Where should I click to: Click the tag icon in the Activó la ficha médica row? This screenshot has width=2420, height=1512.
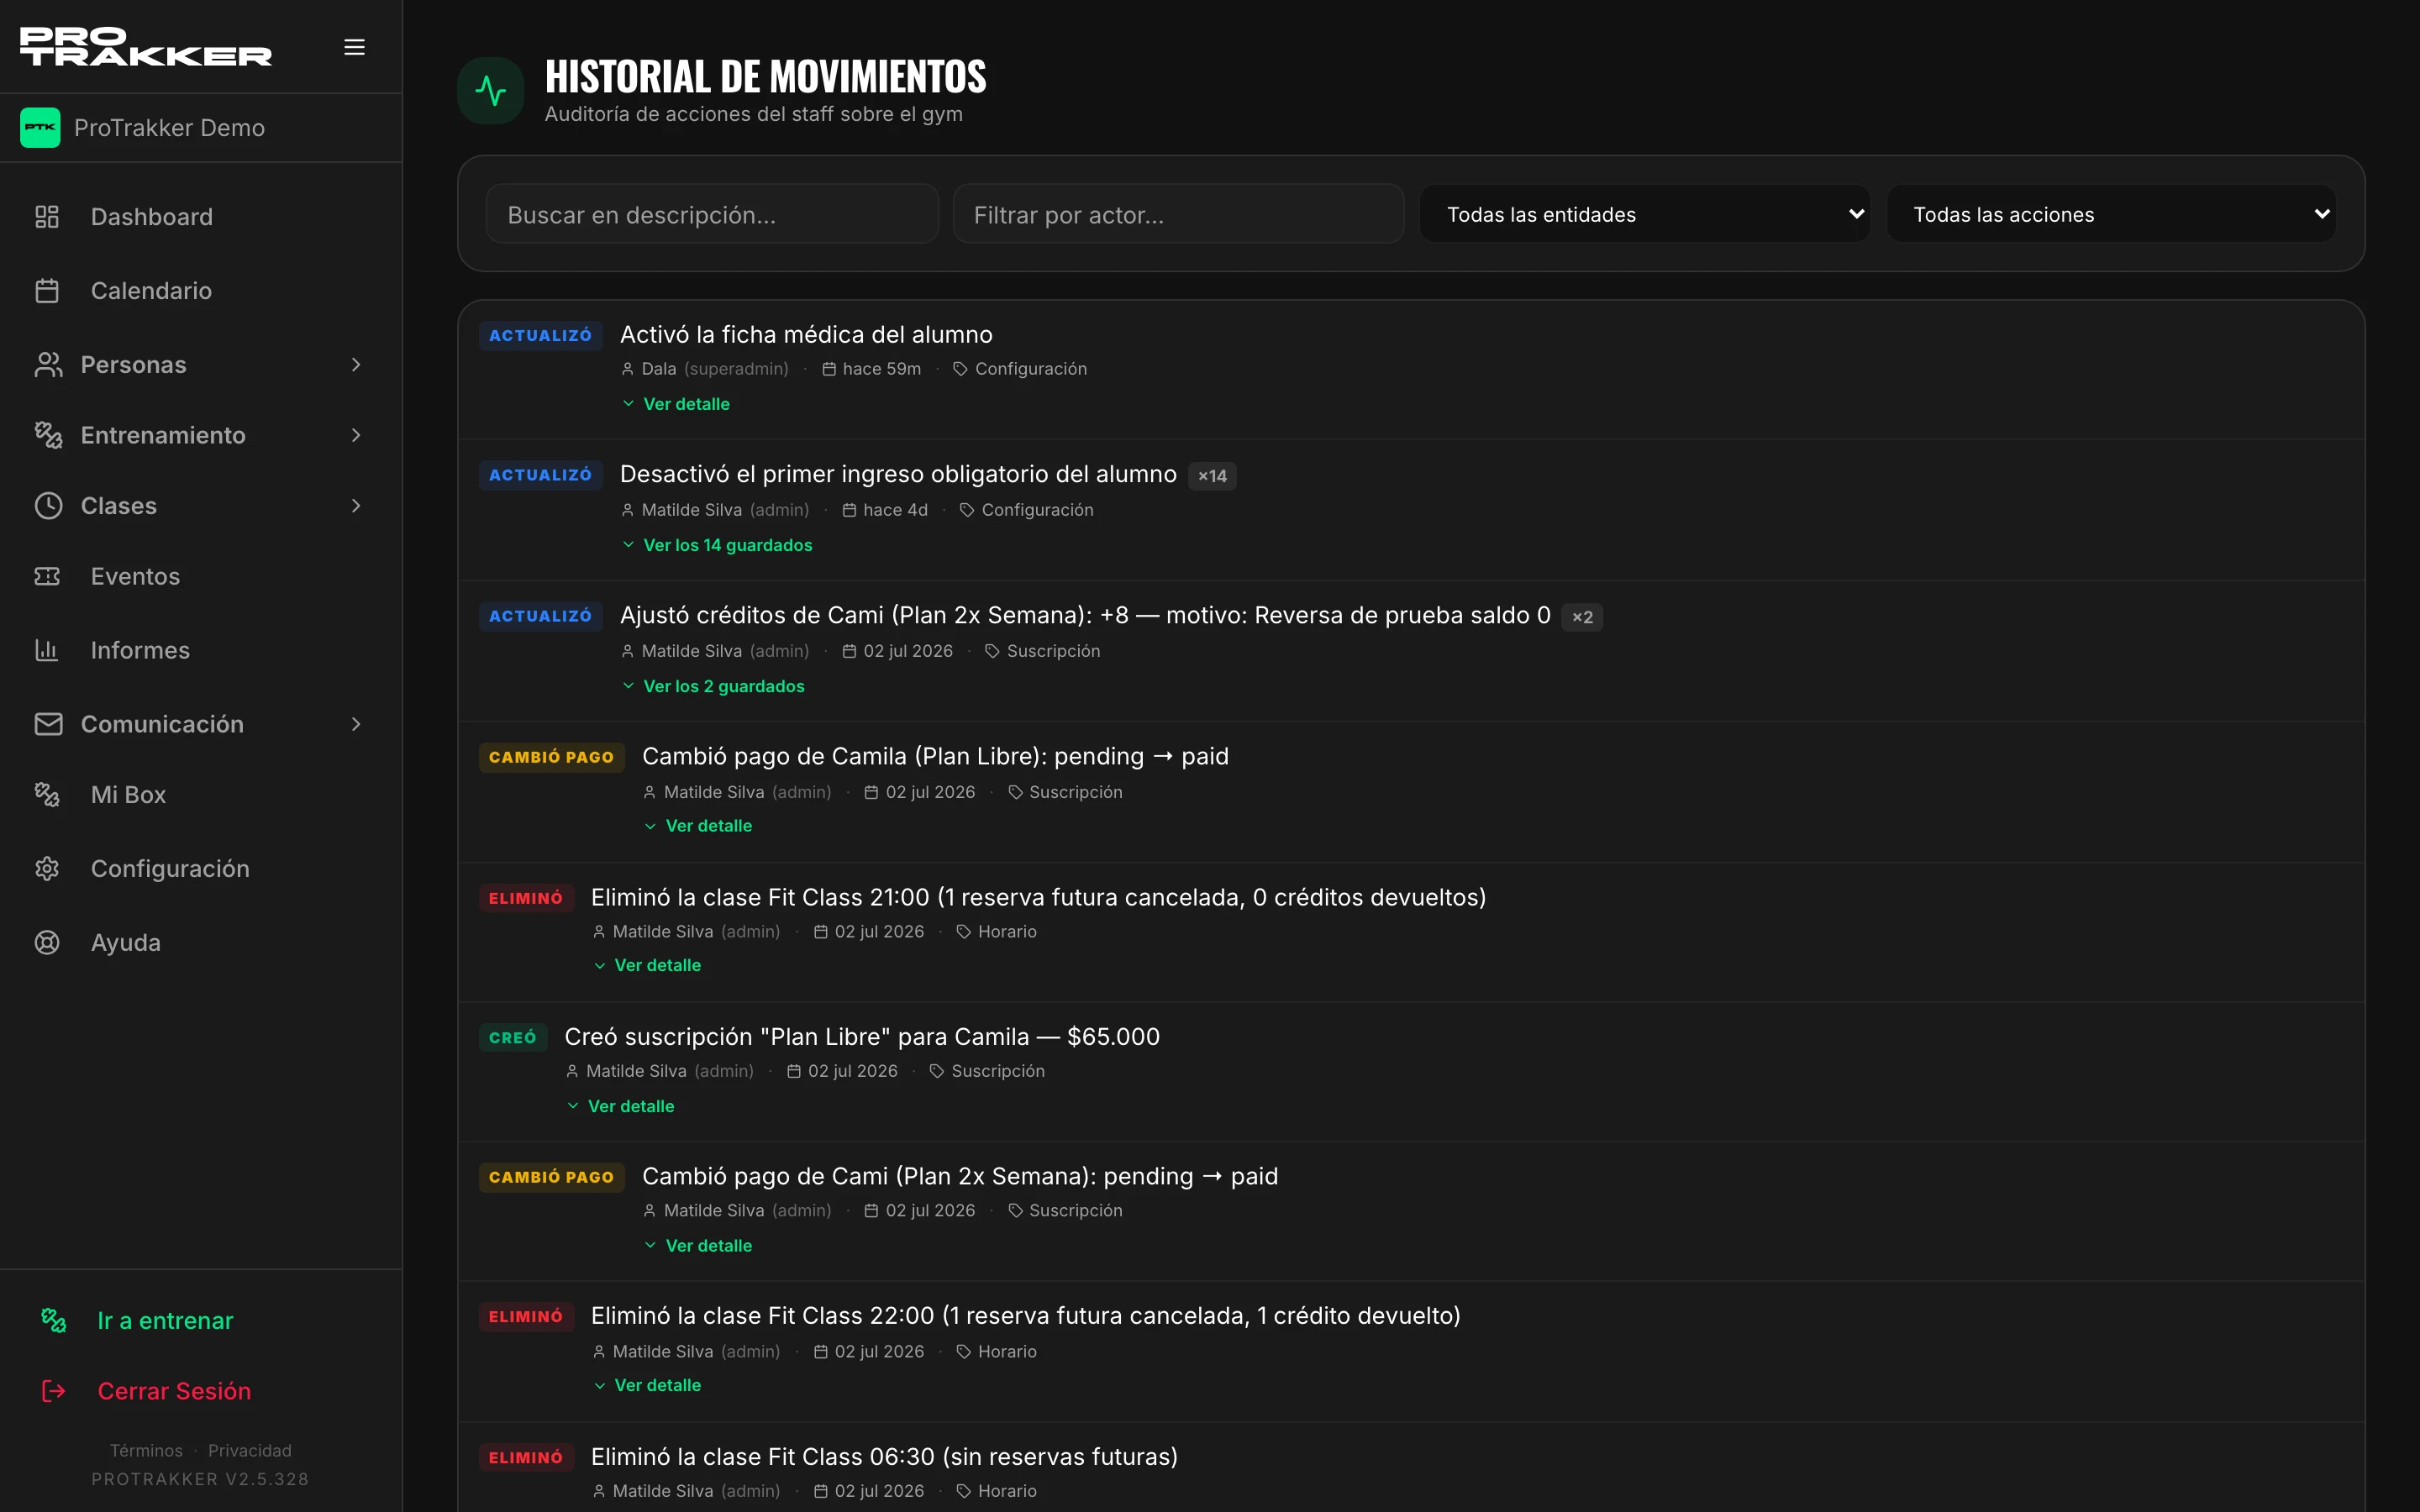(960, 369)
